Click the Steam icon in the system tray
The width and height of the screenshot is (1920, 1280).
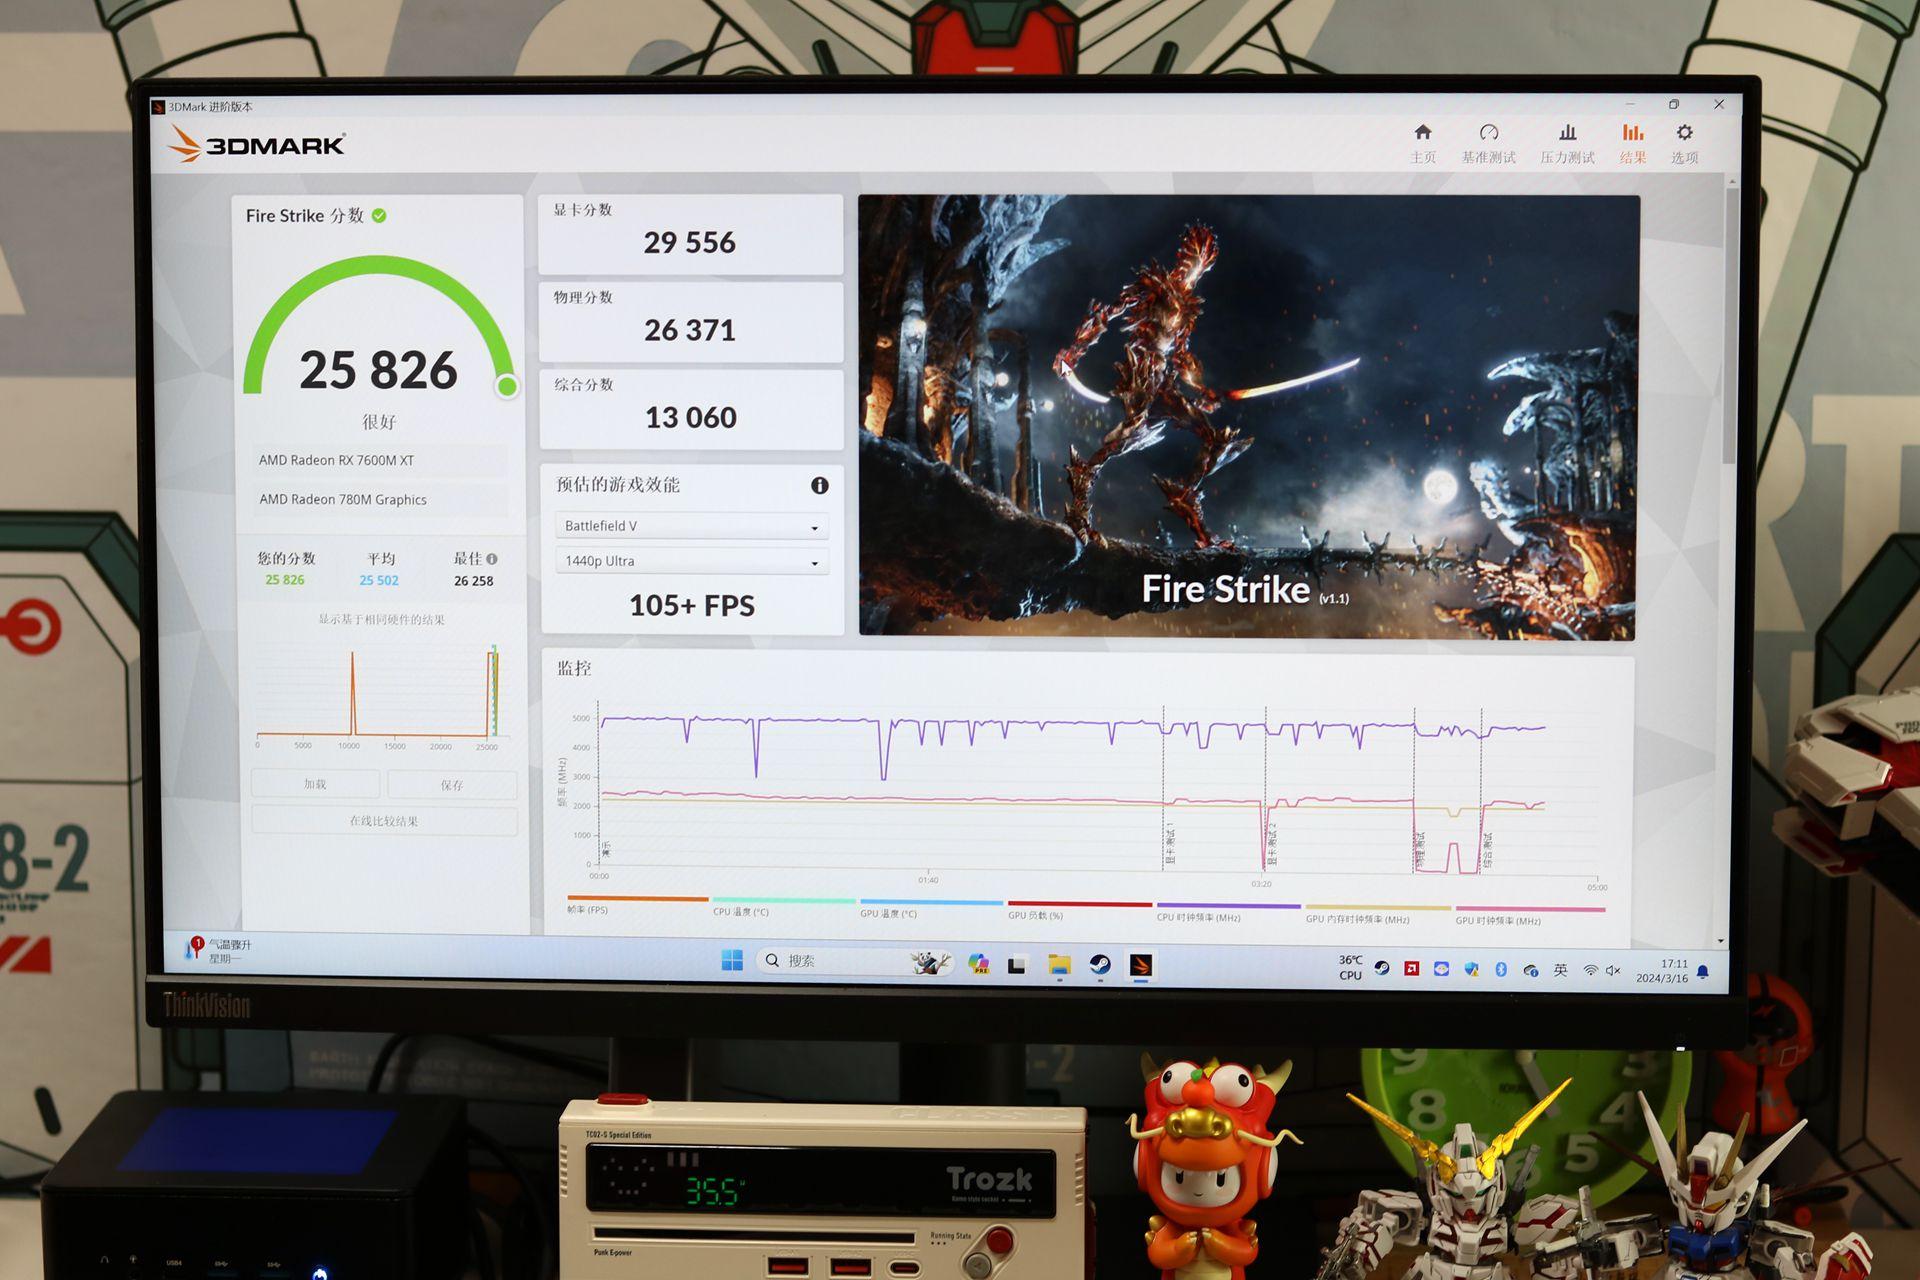pyautogui.click(x=1382, y=968)
